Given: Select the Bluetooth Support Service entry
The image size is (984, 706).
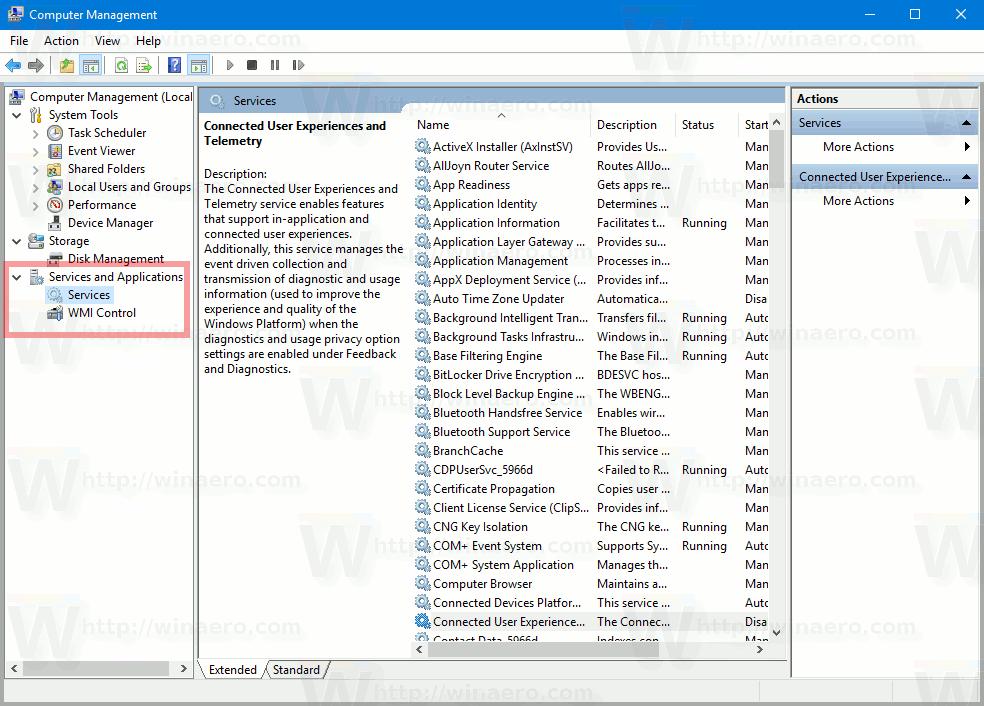Looking at the screenshot, I should (500, 431).
